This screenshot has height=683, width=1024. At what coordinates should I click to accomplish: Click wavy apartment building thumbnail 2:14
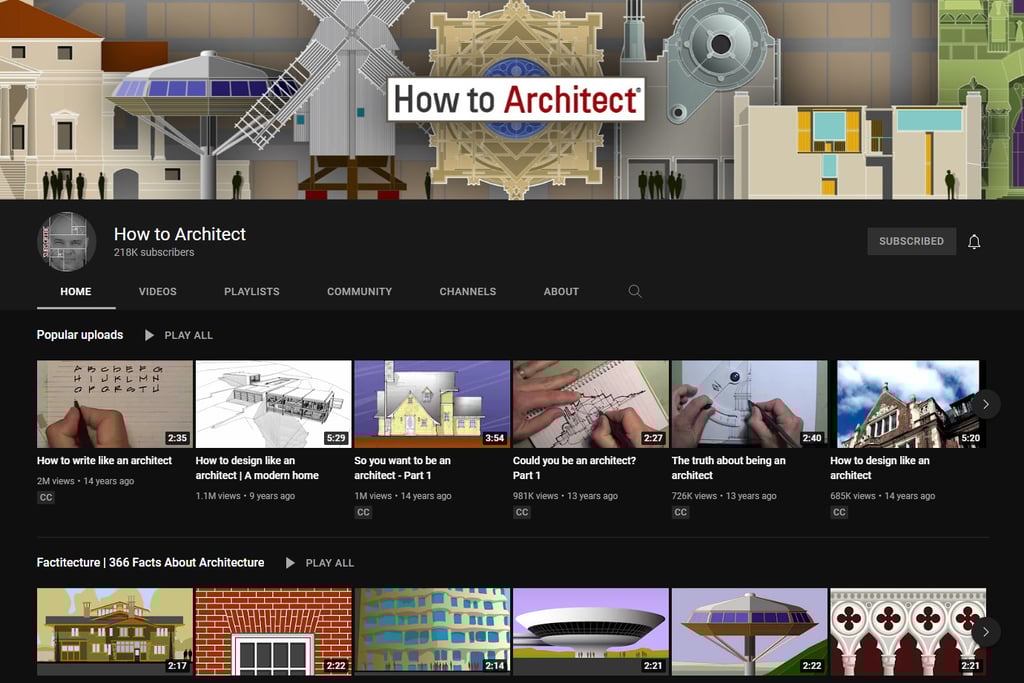coord(432,631)
